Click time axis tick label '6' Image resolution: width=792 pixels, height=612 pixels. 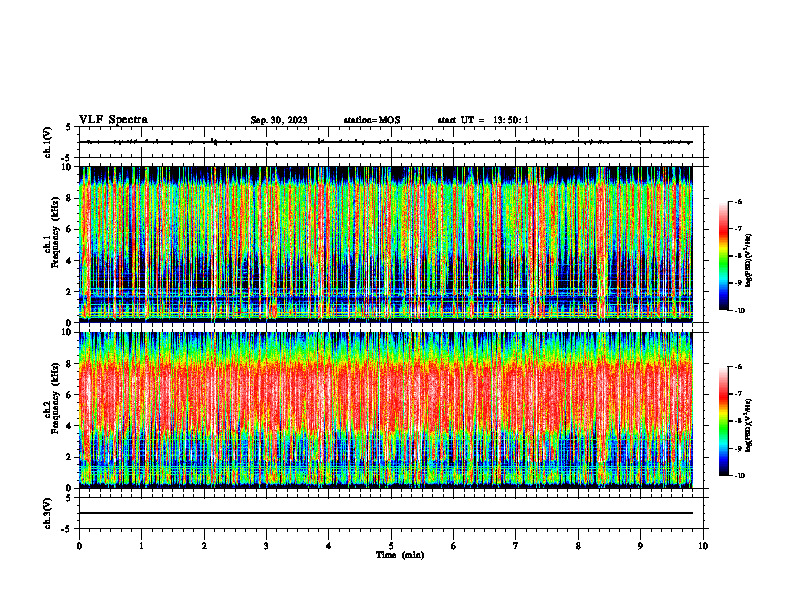[x=454, y=546]
